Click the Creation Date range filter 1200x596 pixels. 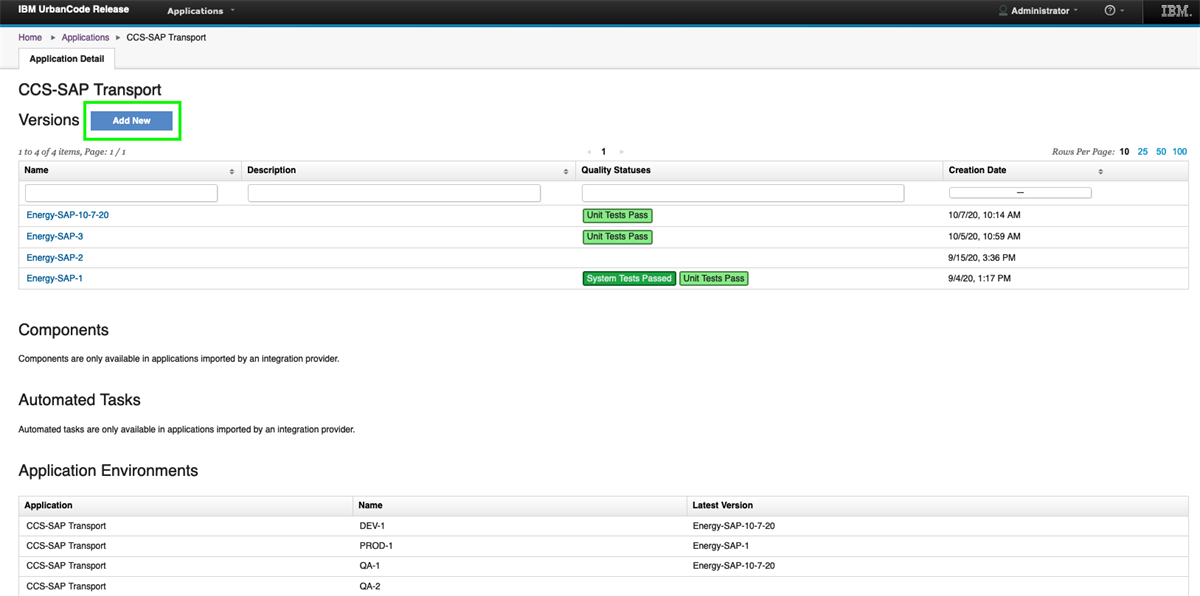pos(1020,193)
